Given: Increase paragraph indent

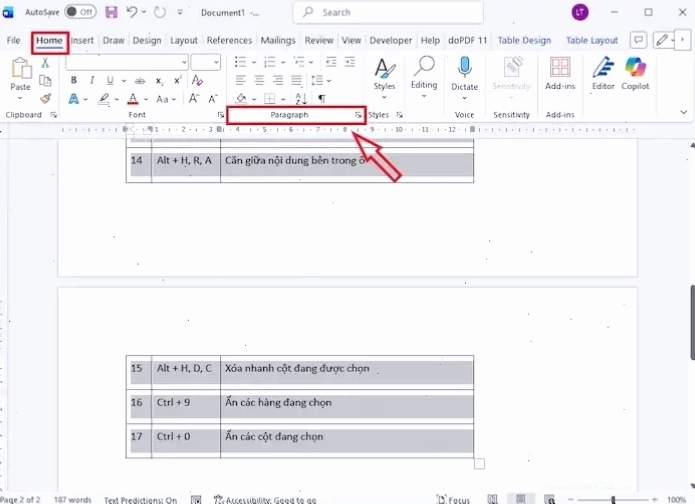Looking at the screenshot, I should (x=350, y=62).
